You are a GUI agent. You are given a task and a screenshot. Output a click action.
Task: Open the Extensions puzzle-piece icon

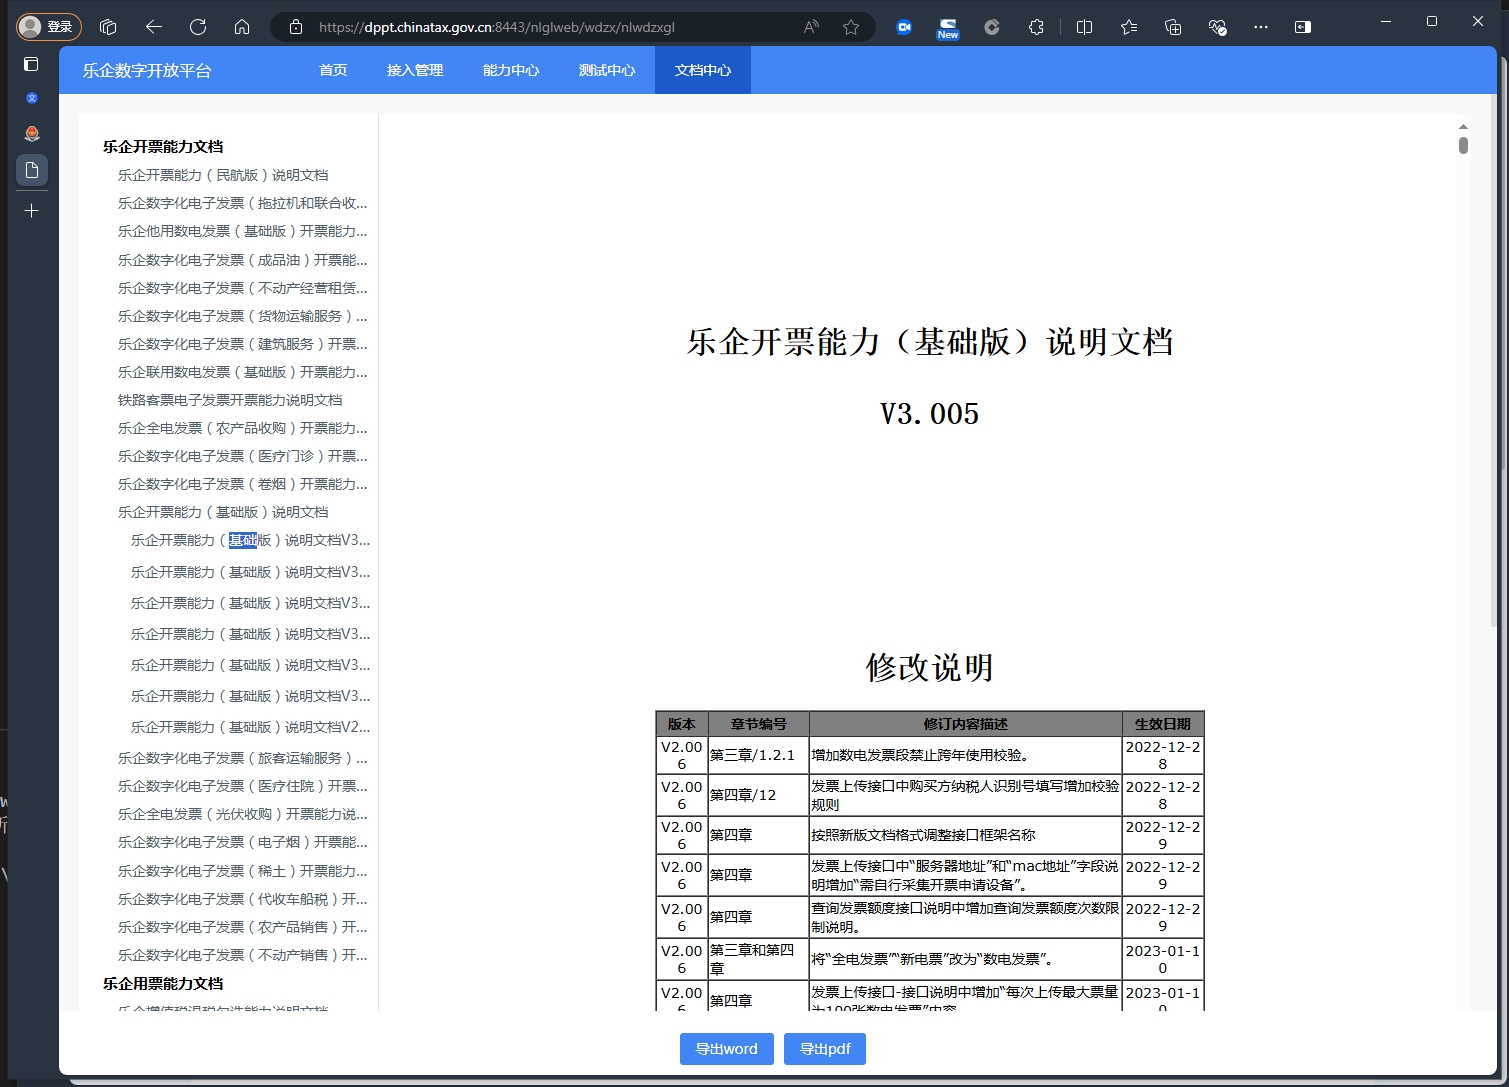(1036, 27)
